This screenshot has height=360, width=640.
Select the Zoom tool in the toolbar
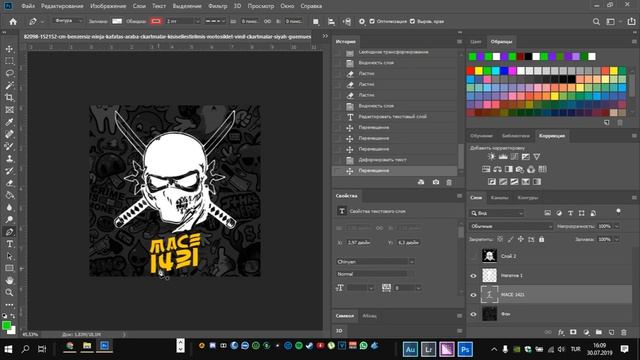[x=9, y=293]
